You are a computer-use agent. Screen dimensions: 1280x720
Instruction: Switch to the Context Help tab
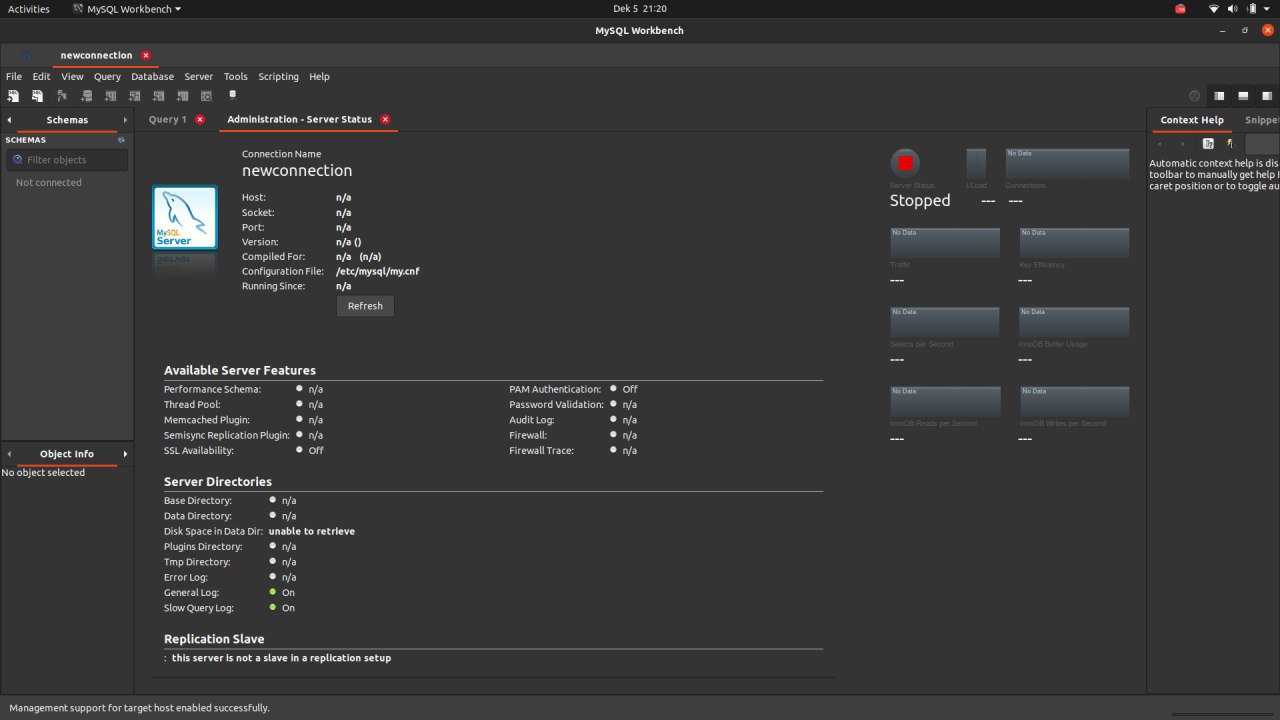click(x=1192, y=120)
